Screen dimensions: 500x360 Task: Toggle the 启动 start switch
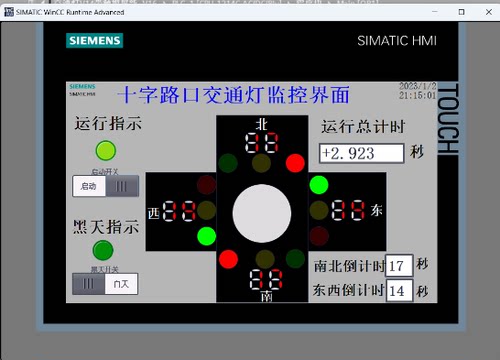point(106,186)
